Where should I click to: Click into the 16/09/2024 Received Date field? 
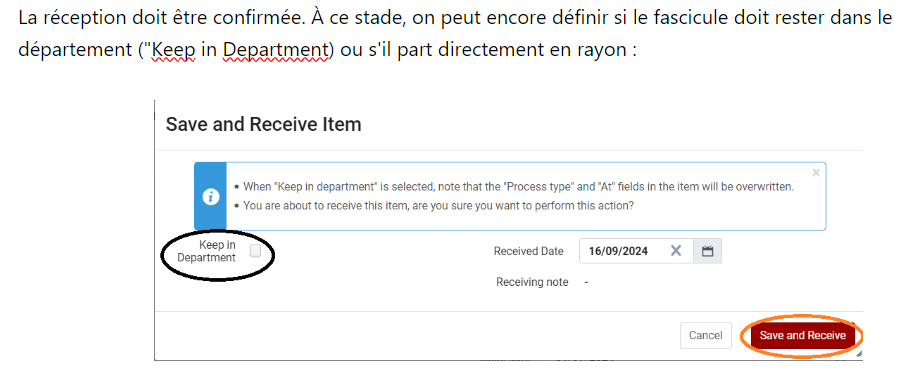[x=636, y=251]
